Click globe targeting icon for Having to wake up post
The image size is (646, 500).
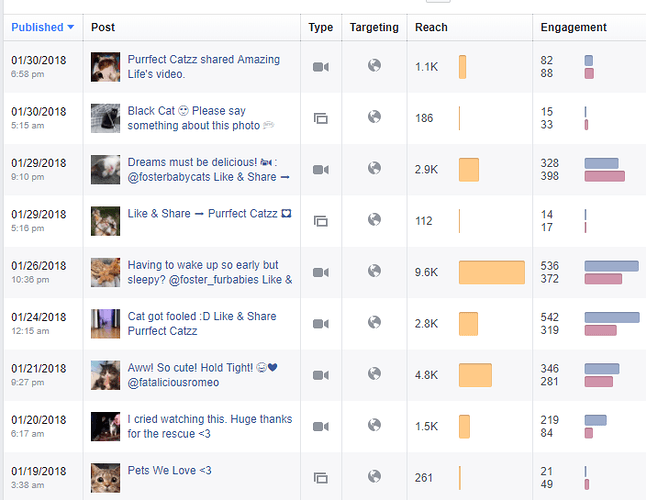pyautogui.click(x=374, y=271)
